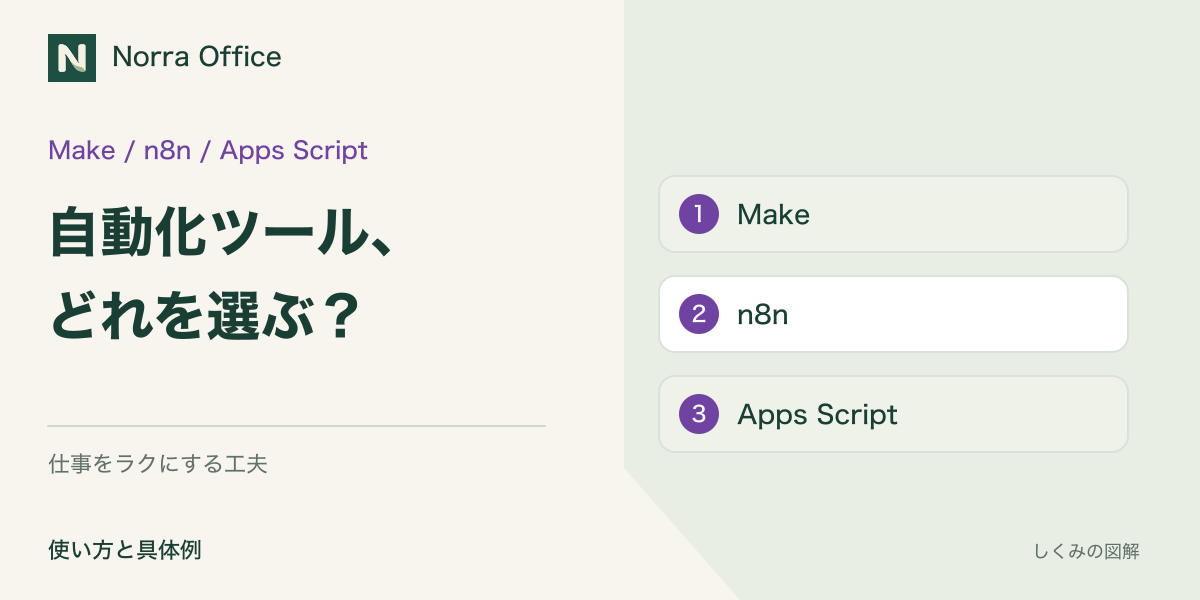Click the green Norra Office N logo
The image size is (1200, 600).
tap(72, 58)
